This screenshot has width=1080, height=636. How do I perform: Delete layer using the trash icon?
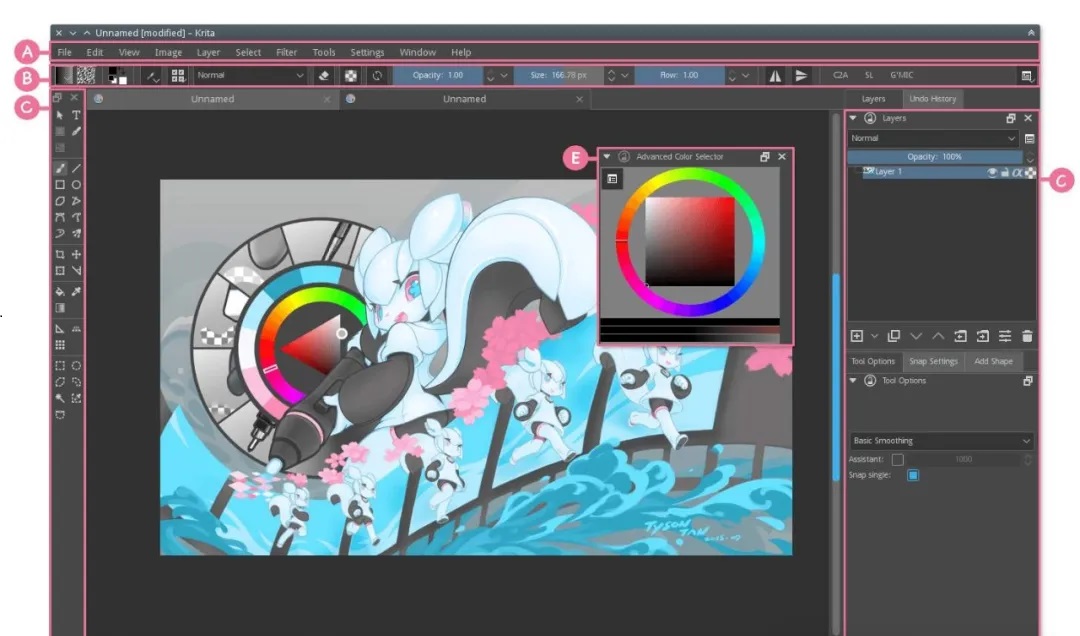coord(1027,336)
